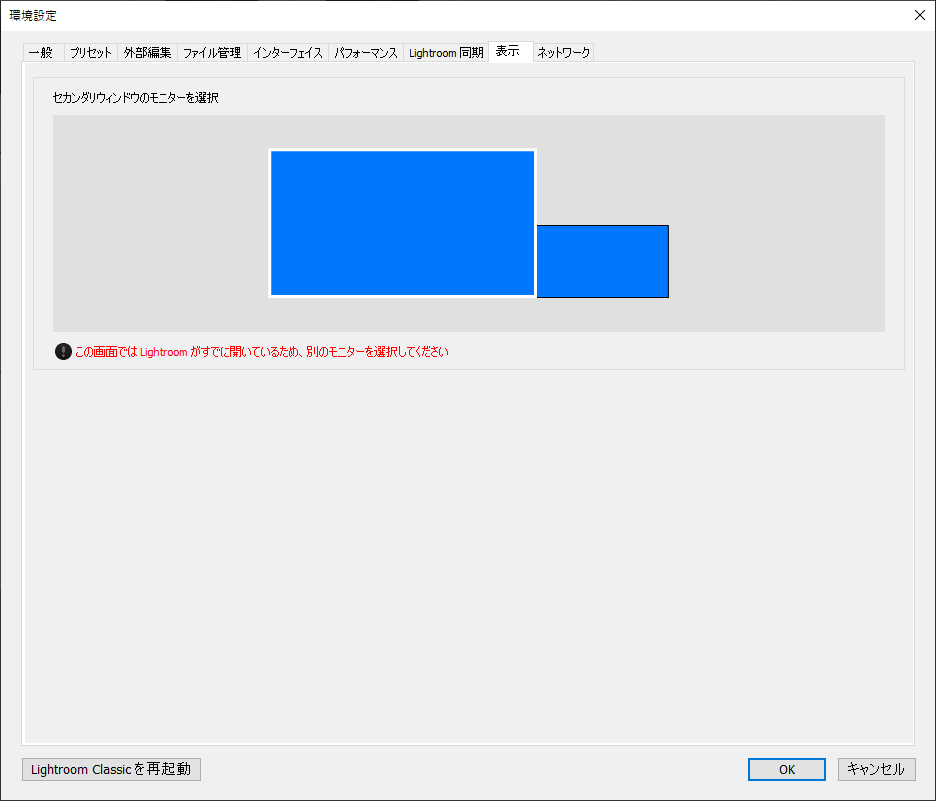Screen dimensions: 936x801
Task: Click the Lightroom Classic を再起動 button
Action: tap(112, 769)
